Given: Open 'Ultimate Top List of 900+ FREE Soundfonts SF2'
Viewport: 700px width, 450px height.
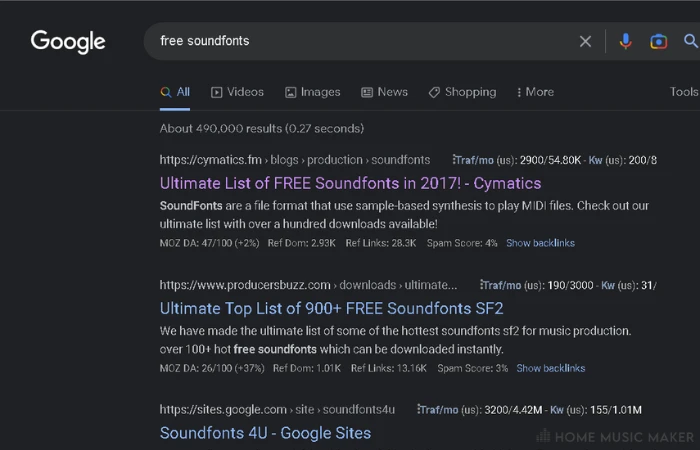Looking at the screenshot, I should [331, 308].
